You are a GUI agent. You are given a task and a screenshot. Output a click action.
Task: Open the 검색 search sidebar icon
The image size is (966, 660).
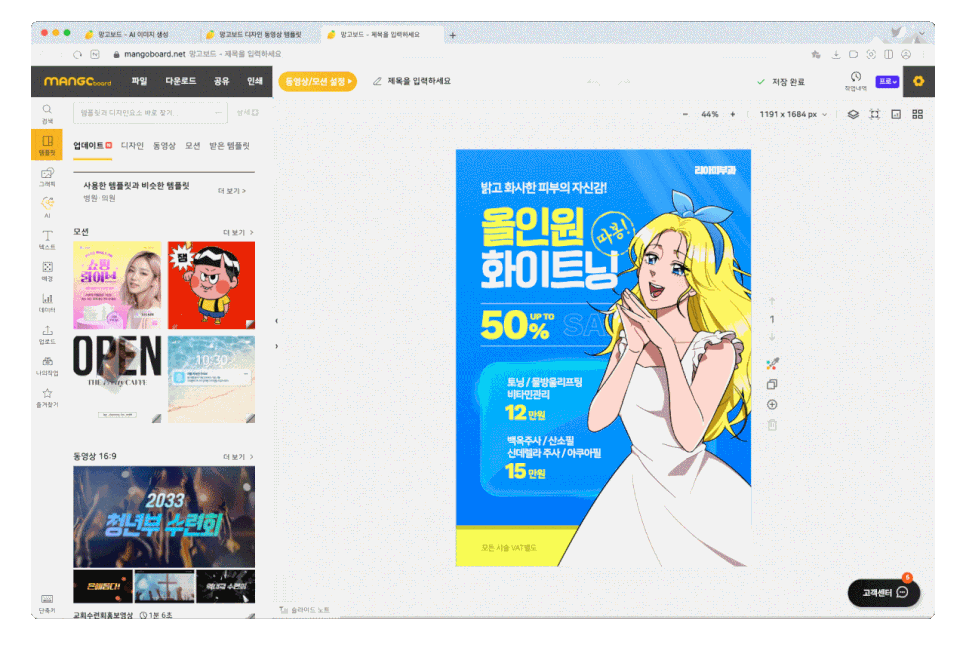[47, 113]
